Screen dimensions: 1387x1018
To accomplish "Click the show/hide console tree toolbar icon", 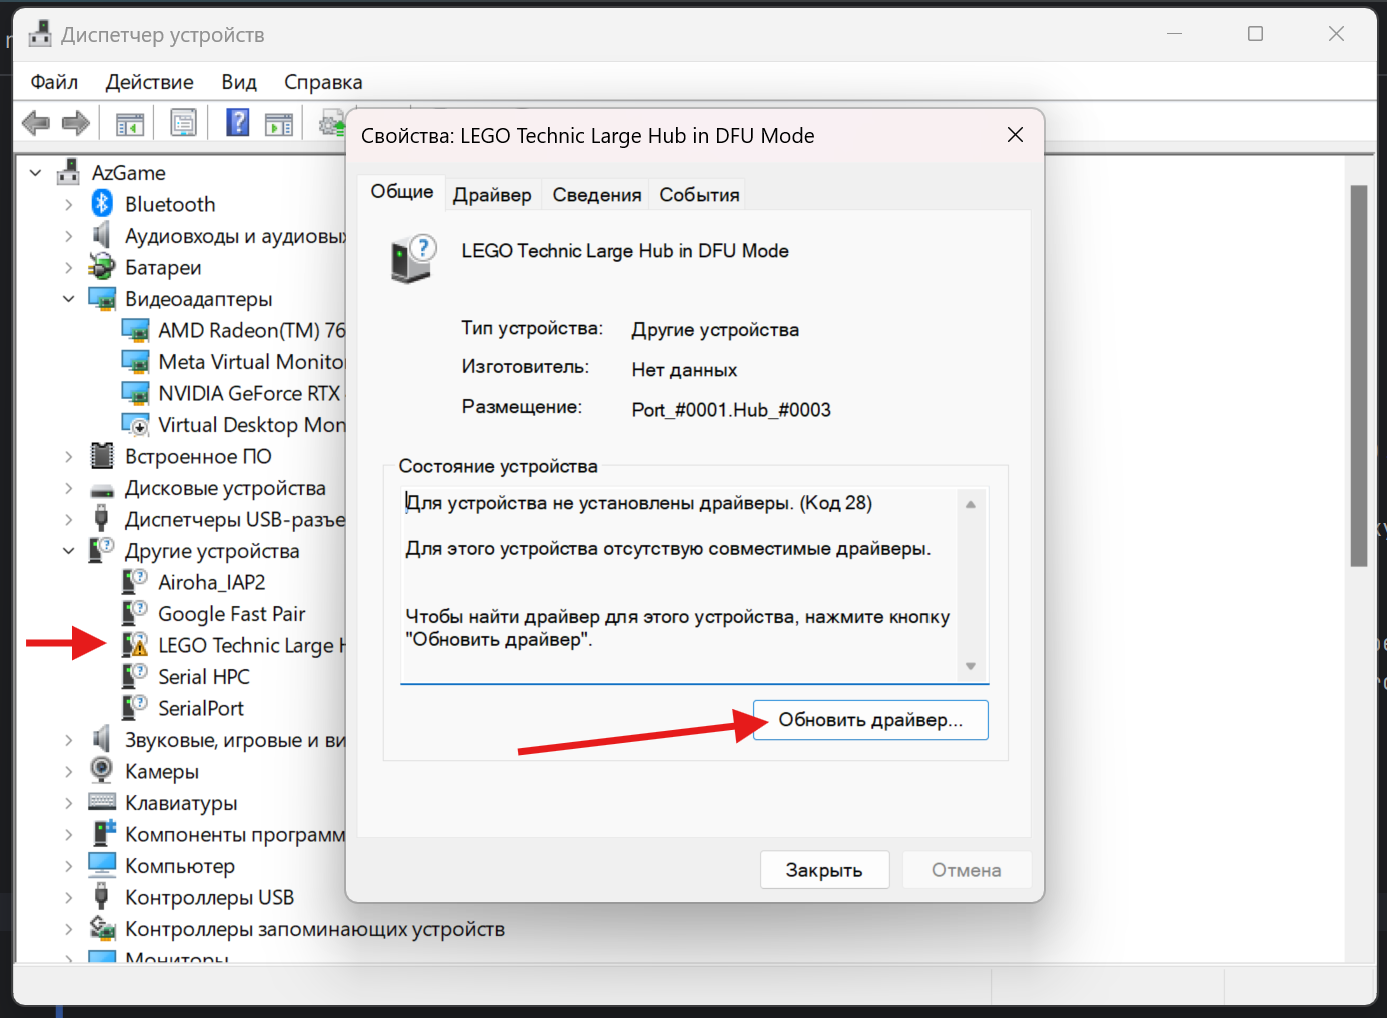I will [x=130, y=123].
